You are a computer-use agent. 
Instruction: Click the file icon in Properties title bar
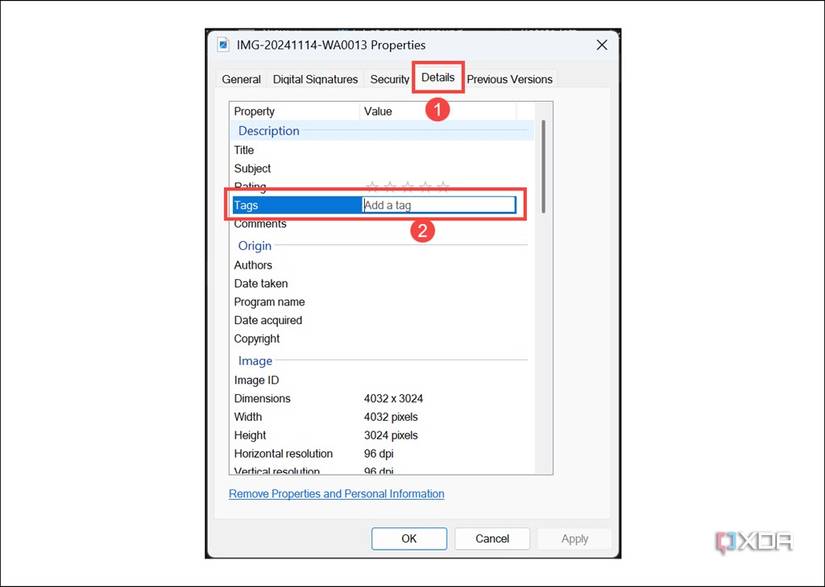click(223, 45)
